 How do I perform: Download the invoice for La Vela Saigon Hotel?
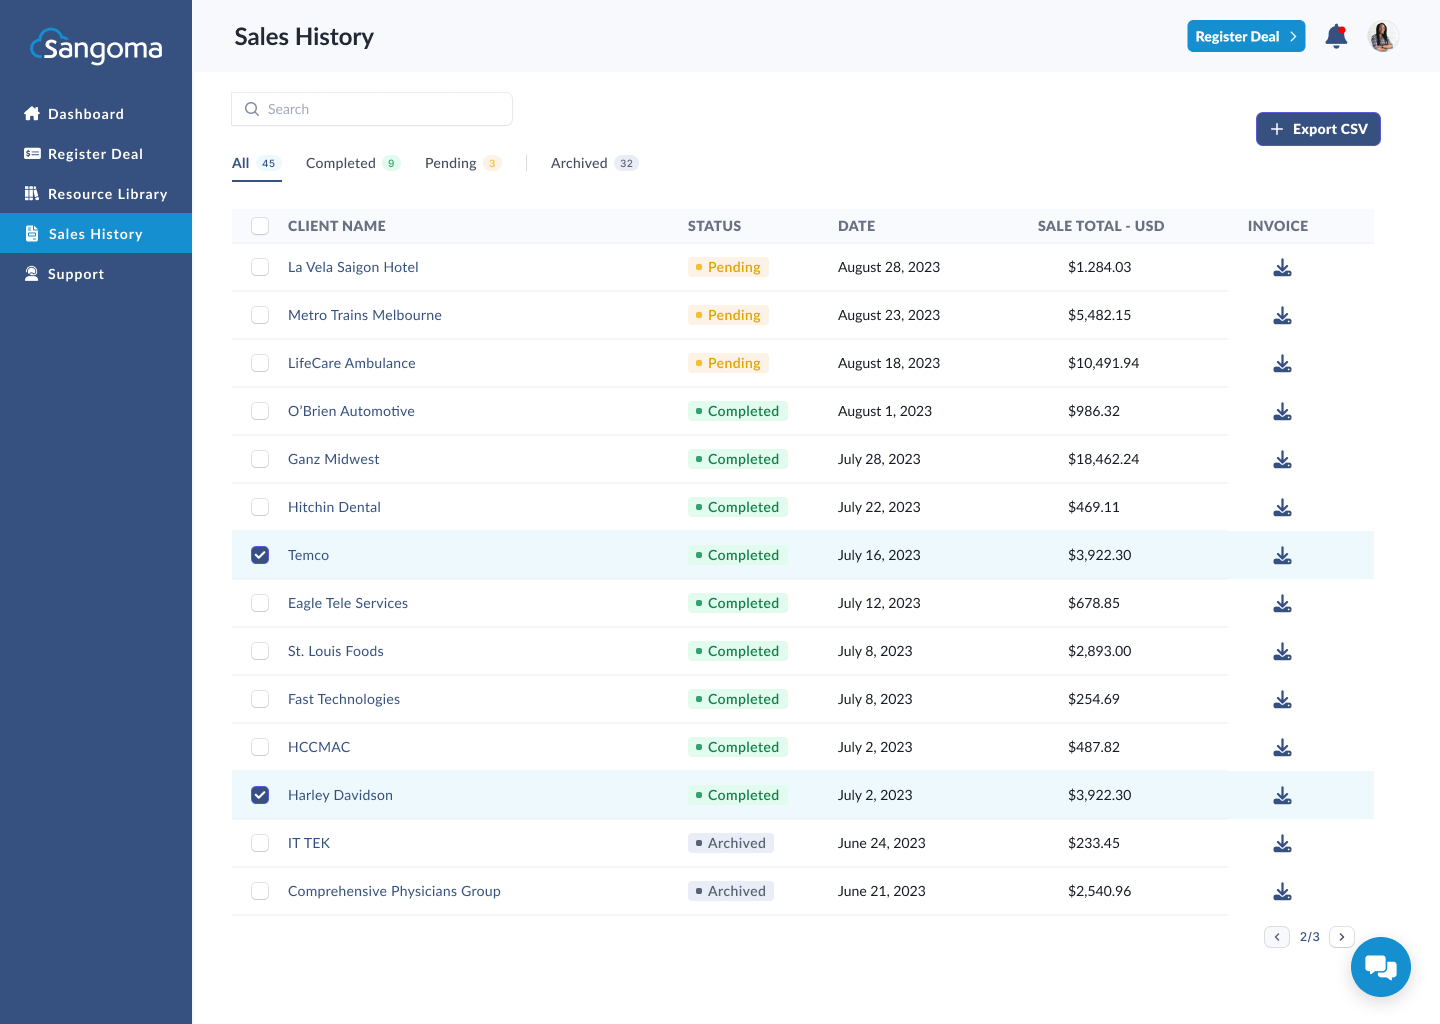point(1282,267)
